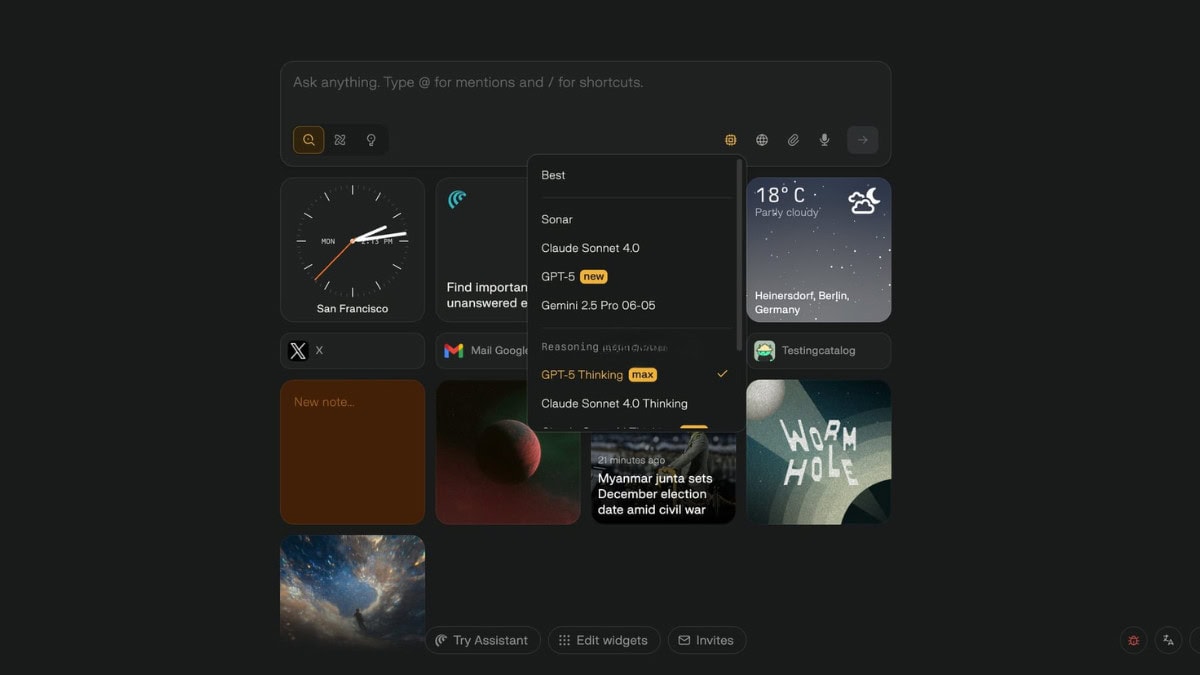Click the Edit widgets button
The width and height of the screenshot is (1200, 675).
[x=604, y=640]
